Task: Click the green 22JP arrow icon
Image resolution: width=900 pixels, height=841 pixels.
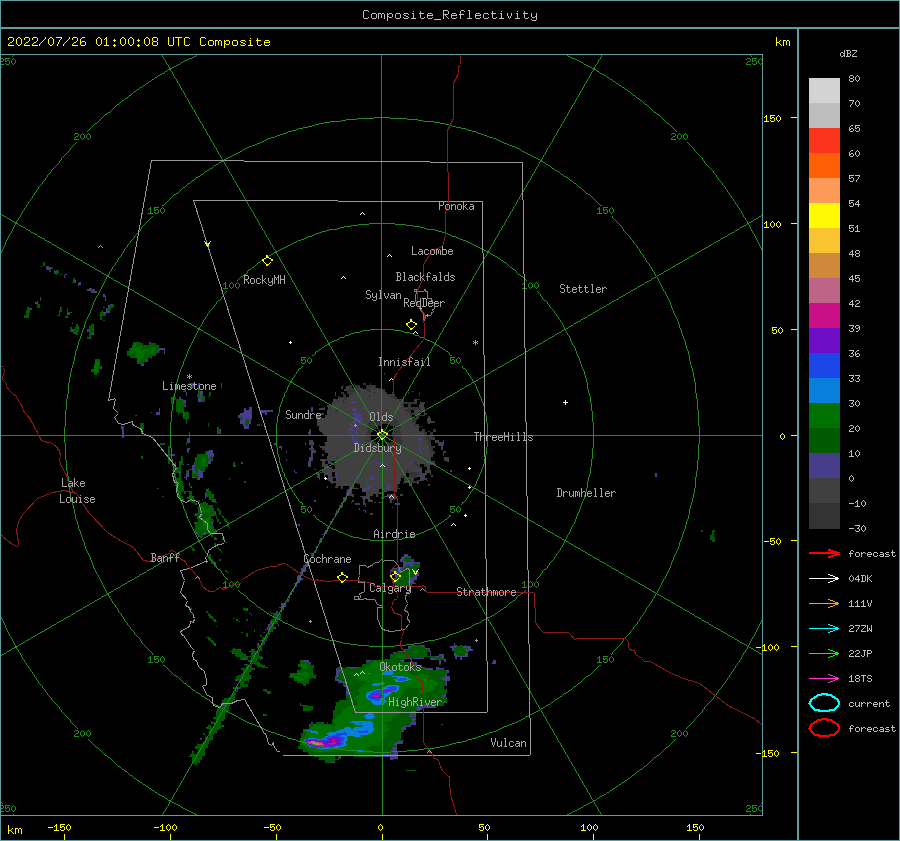Action: click(x=824, y=653)
